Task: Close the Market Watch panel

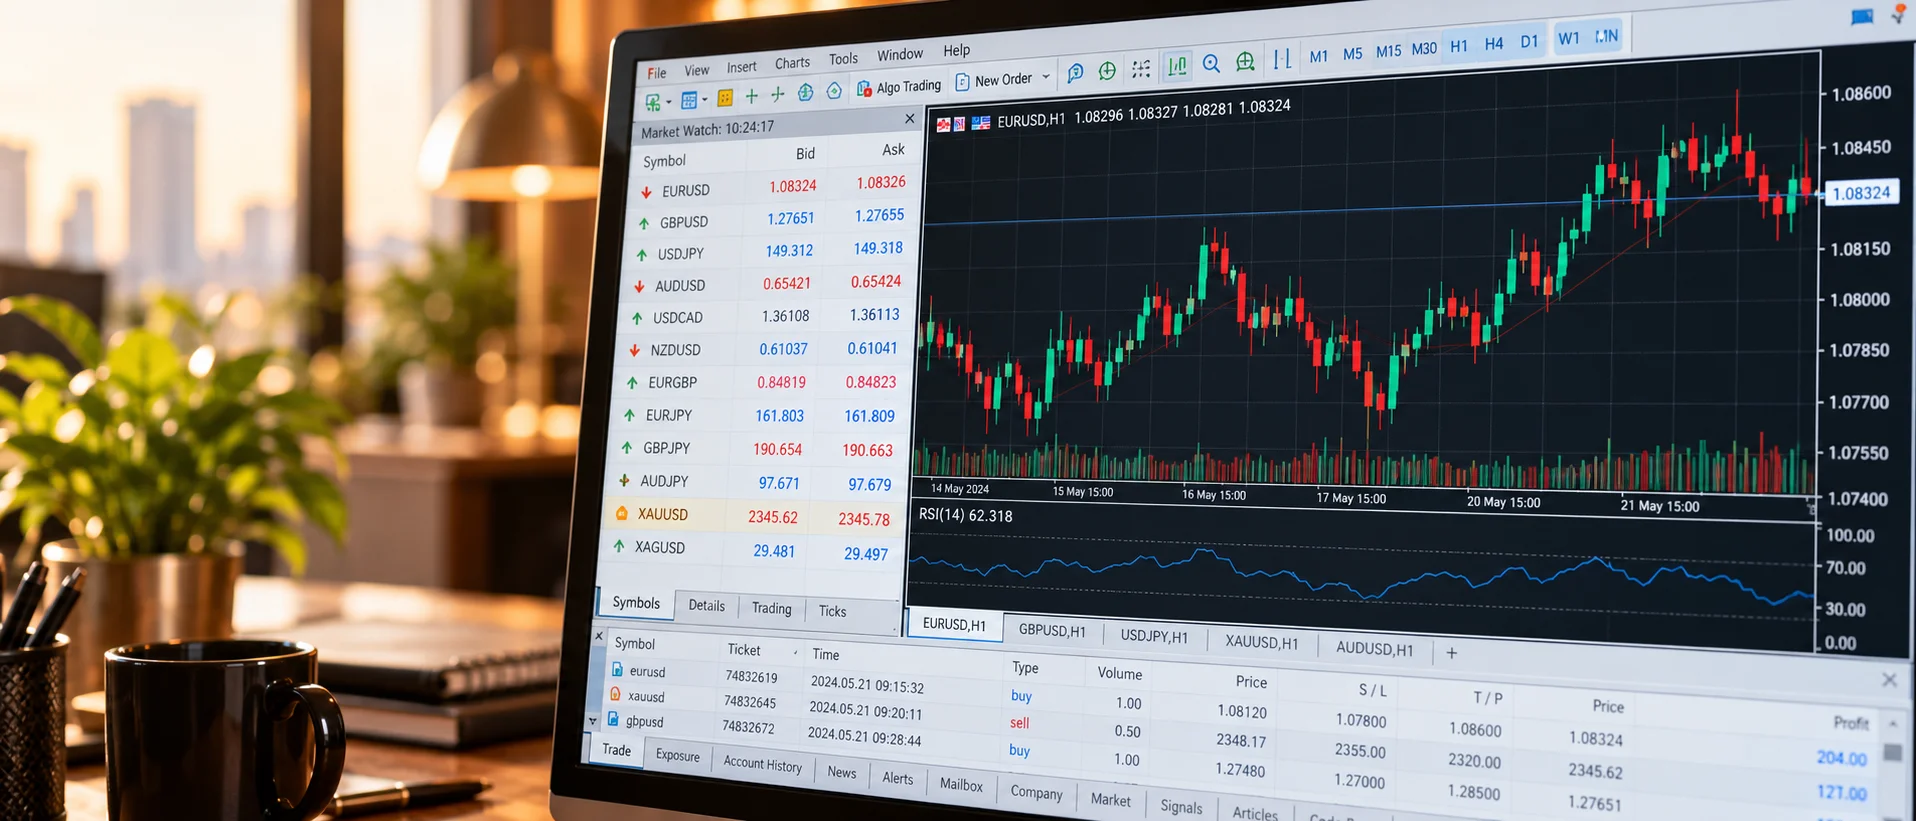Action: [x=909, y=118]
